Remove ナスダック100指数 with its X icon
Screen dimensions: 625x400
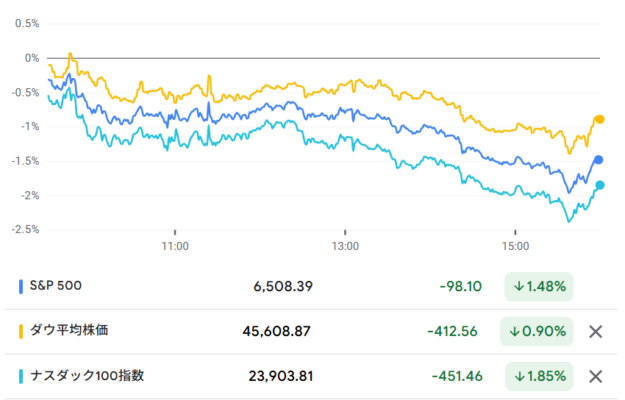[596, 376]
